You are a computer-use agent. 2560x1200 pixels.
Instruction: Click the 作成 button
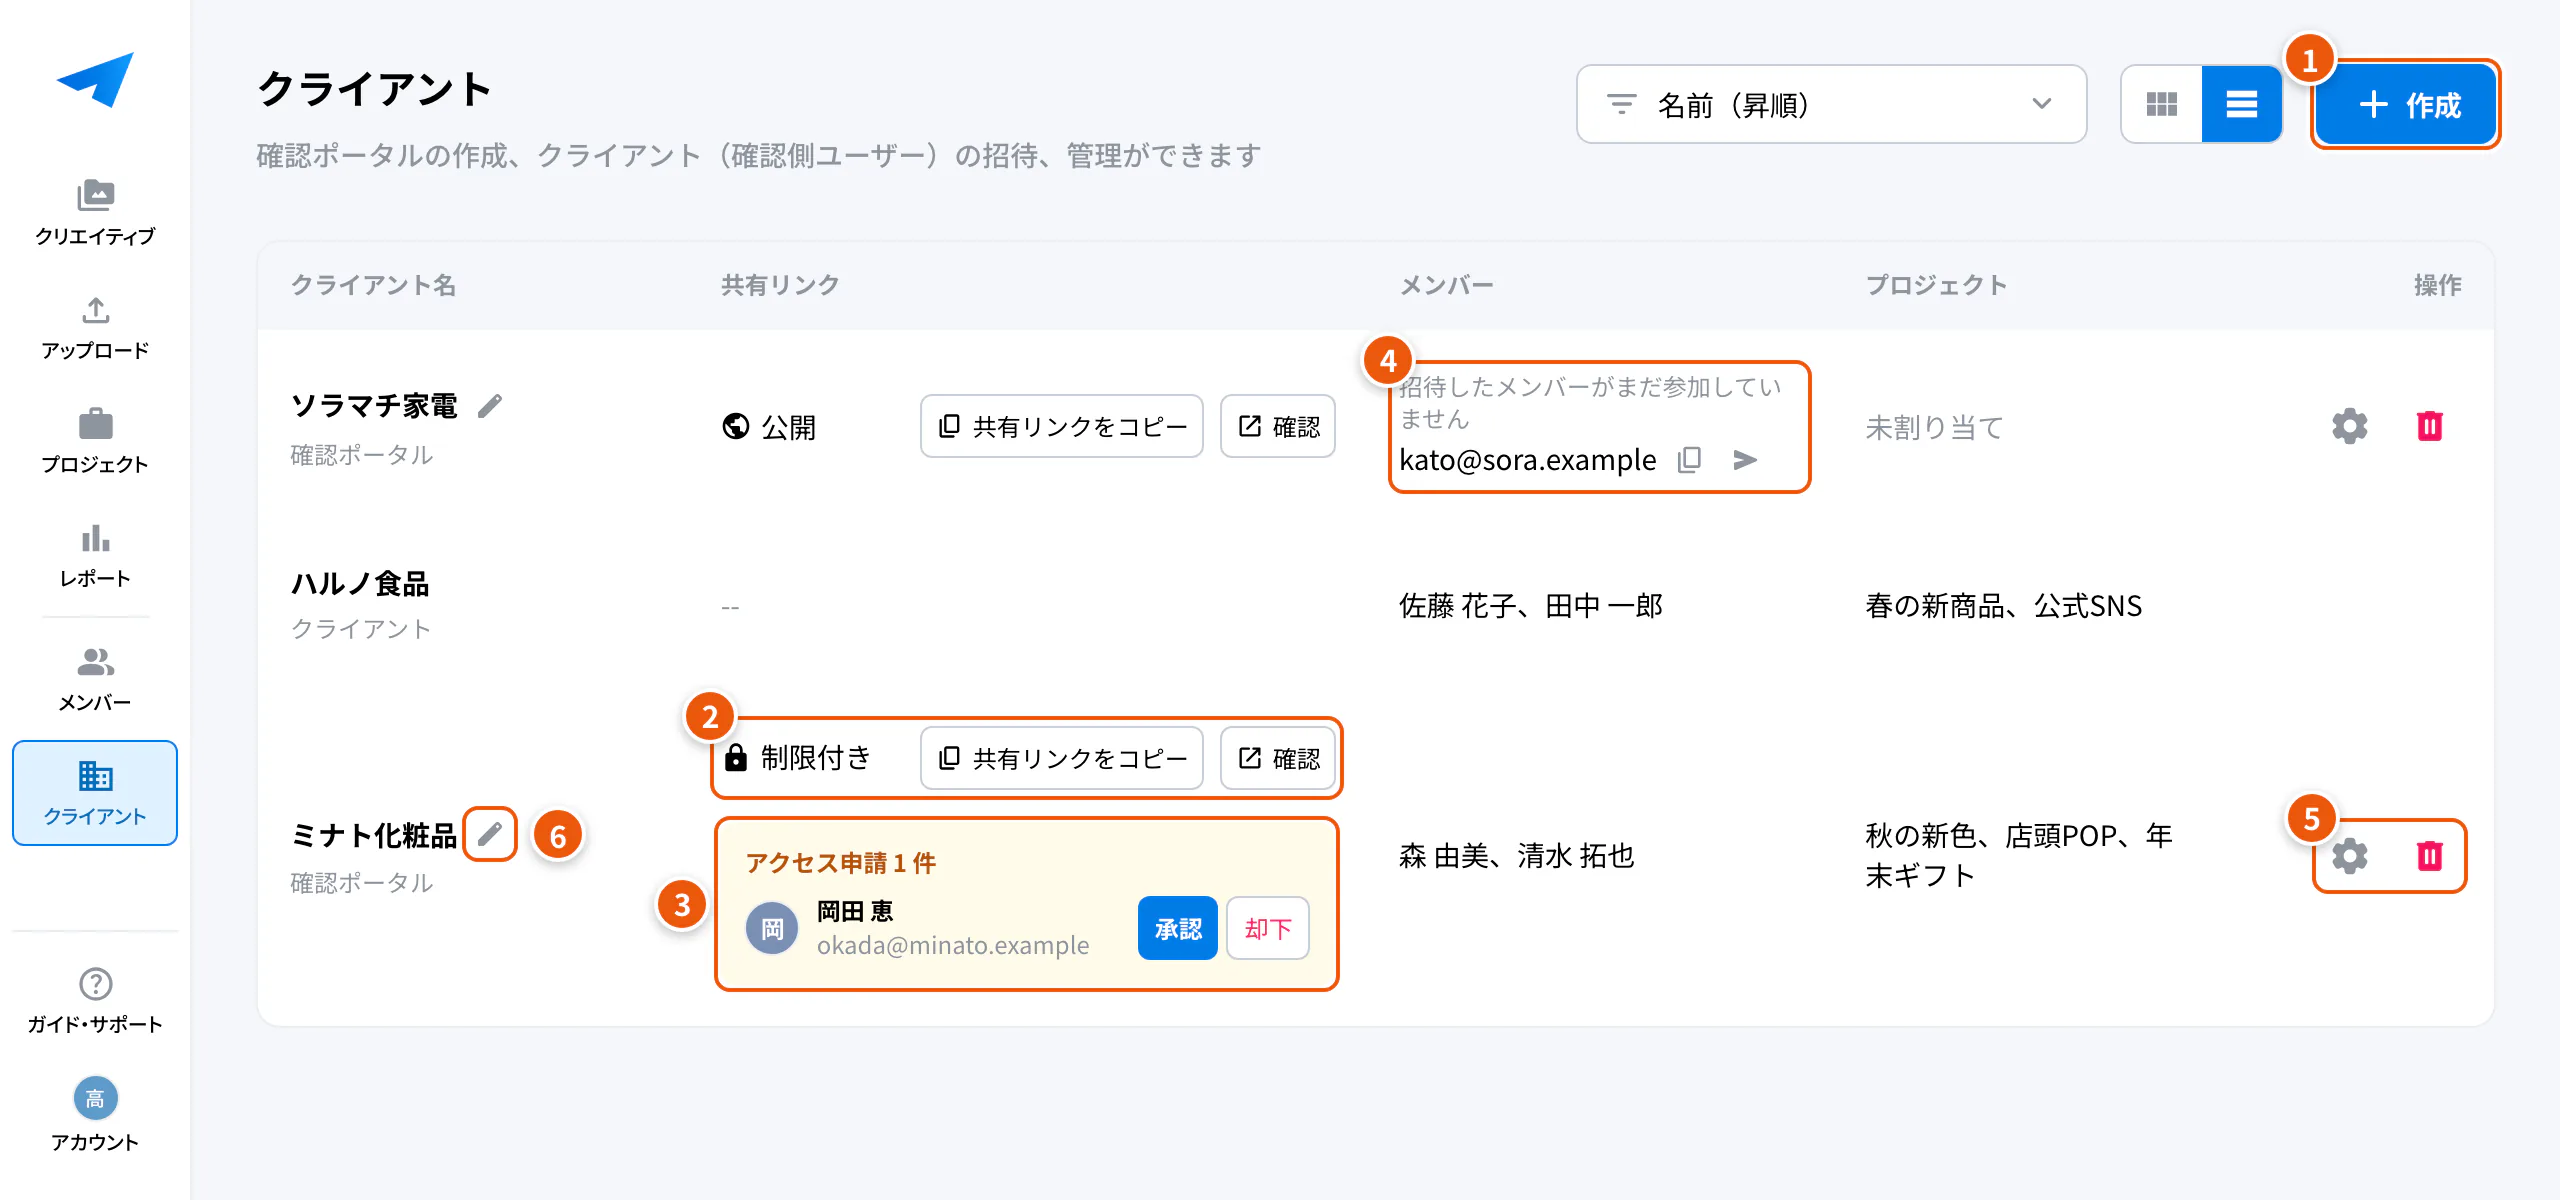(2406, 104)
